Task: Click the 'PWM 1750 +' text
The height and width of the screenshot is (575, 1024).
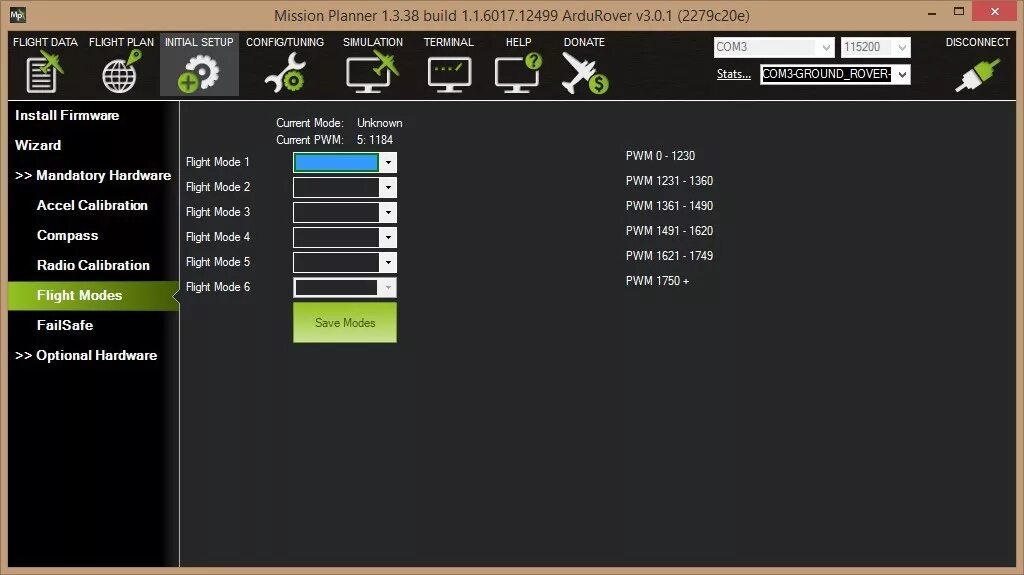Action: (658, 281)
